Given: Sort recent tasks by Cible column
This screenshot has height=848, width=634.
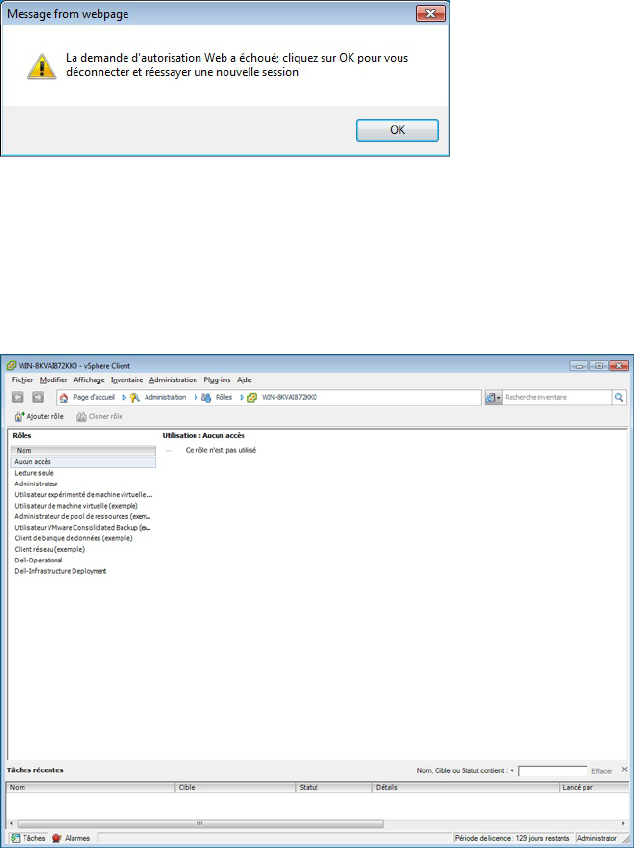Looking at the screenshot, I should click(x=235, y=787).
